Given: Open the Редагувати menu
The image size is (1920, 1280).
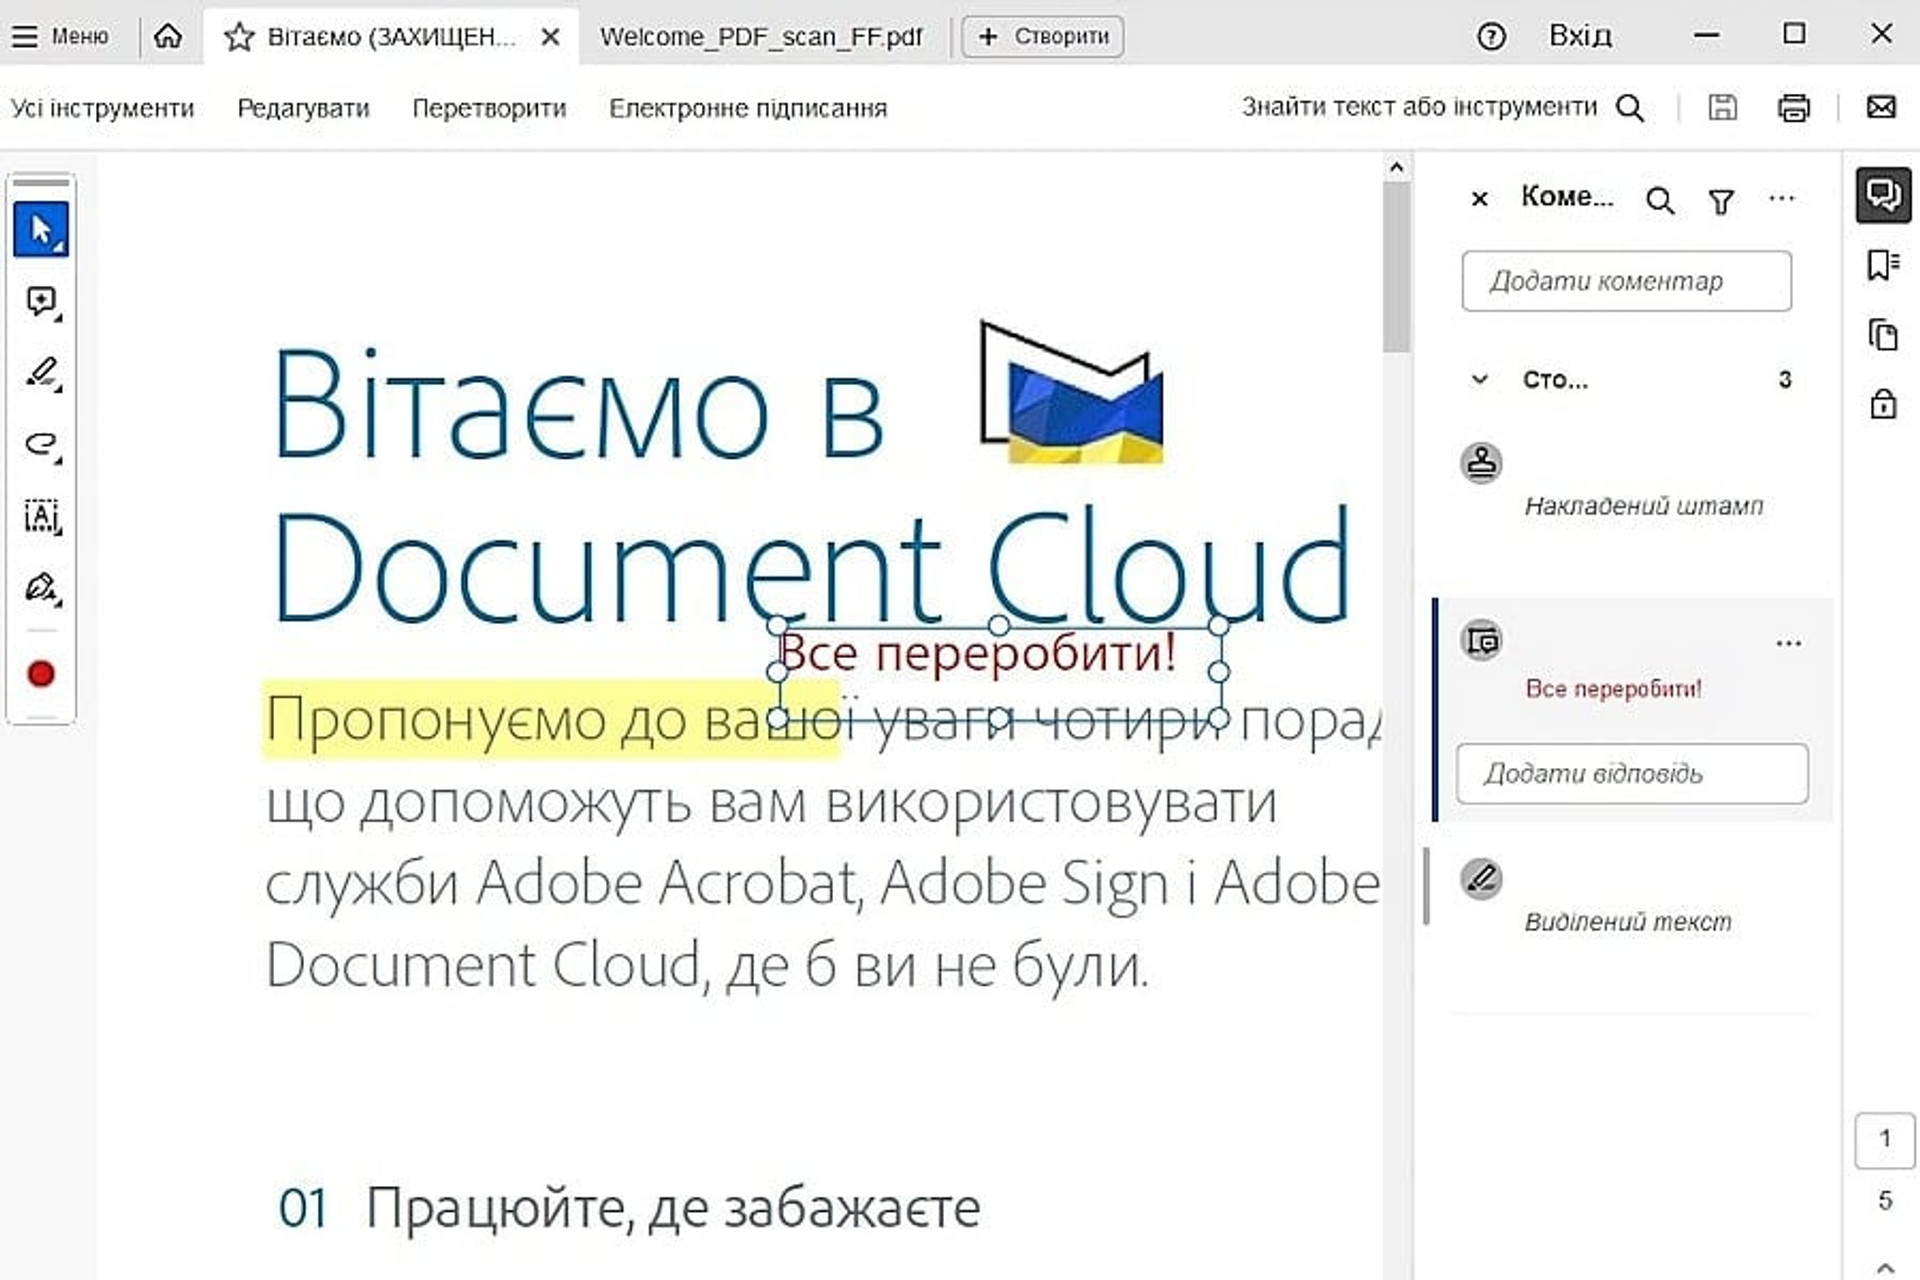Looking at the screenshot, I should (303, 108).
